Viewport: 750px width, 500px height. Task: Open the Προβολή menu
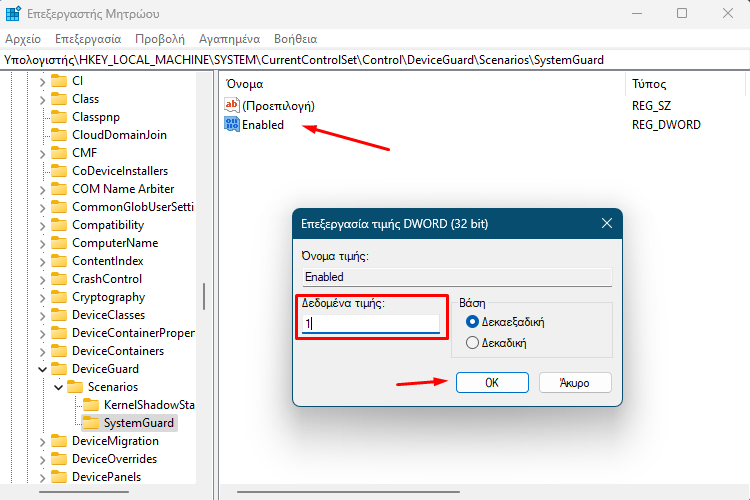point(160,39)
